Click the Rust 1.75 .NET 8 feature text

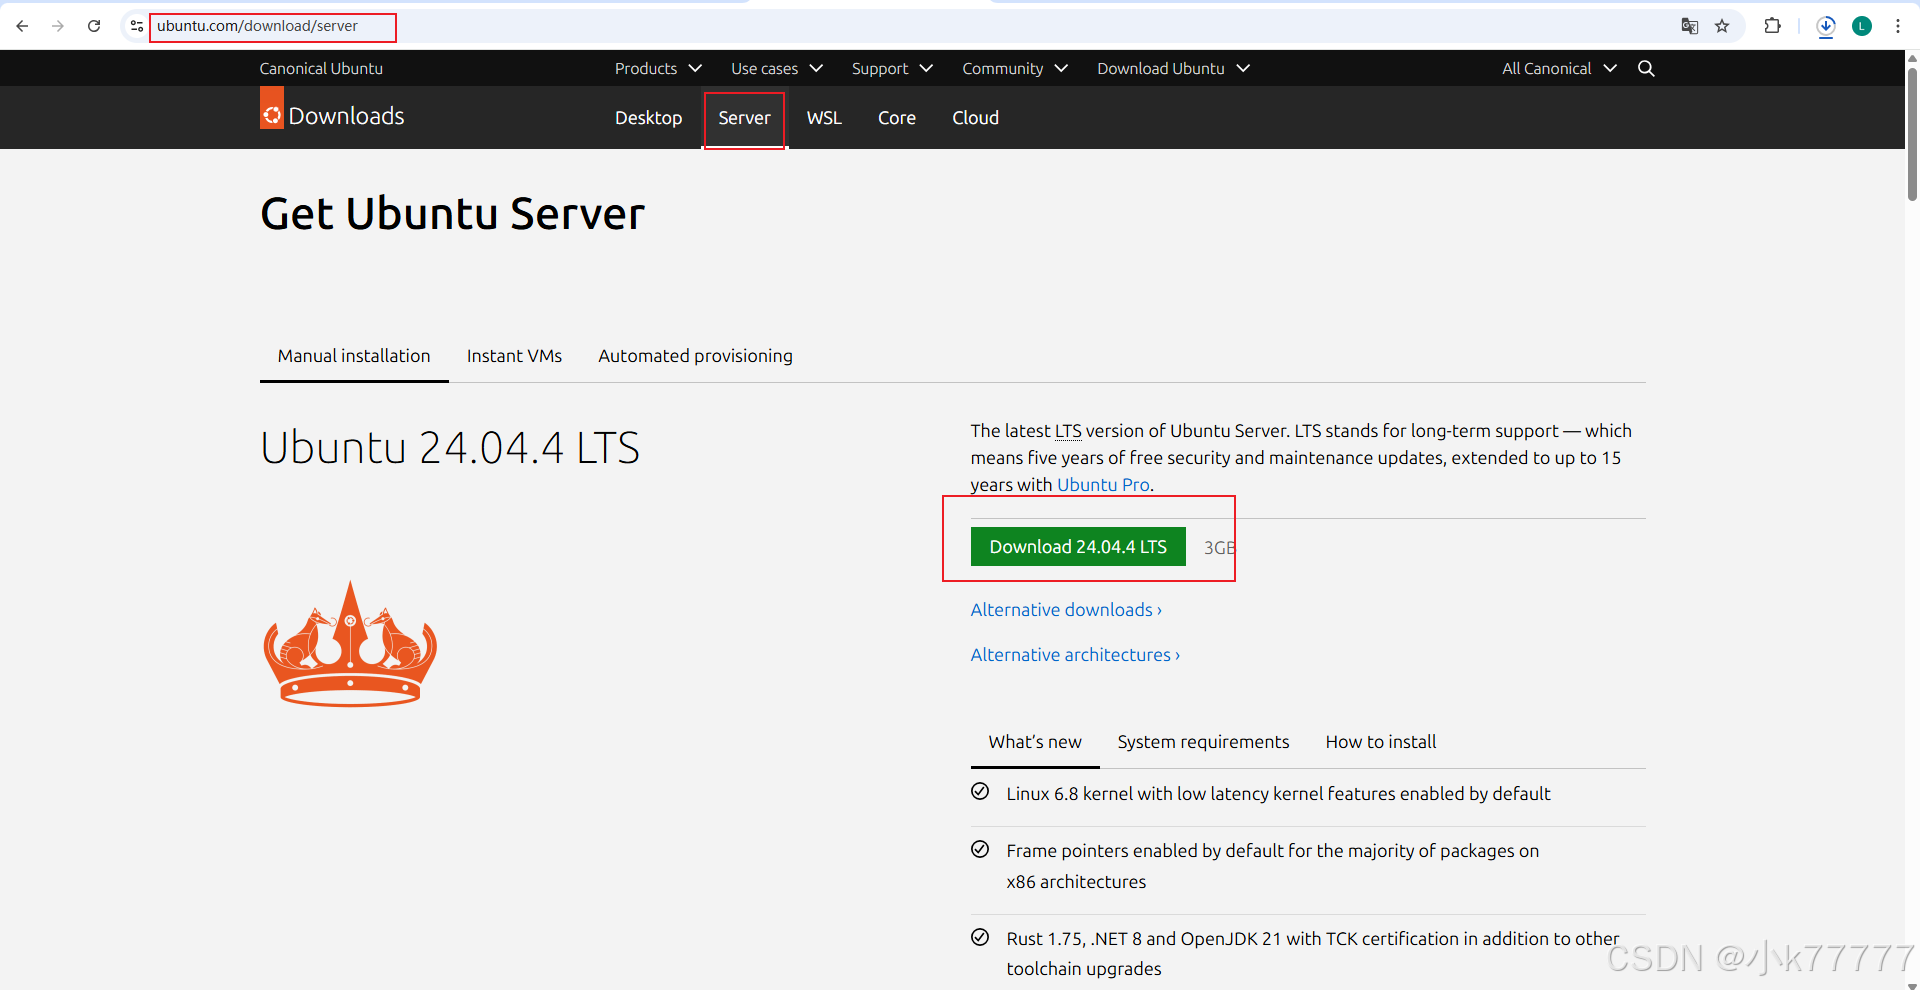pos(1312,953)
